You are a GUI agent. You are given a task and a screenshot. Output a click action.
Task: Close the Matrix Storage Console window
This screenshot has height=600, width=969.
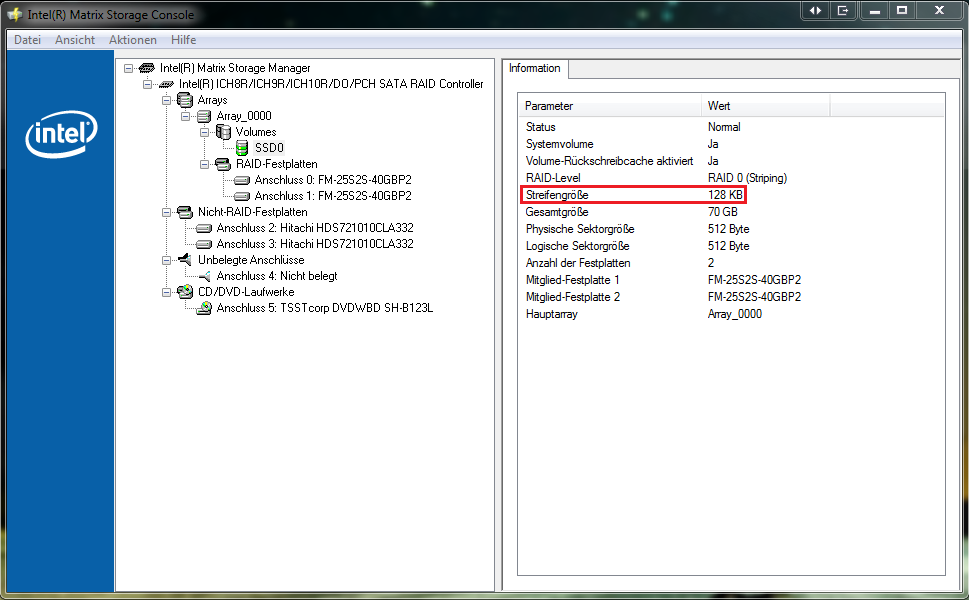(939, 11)
